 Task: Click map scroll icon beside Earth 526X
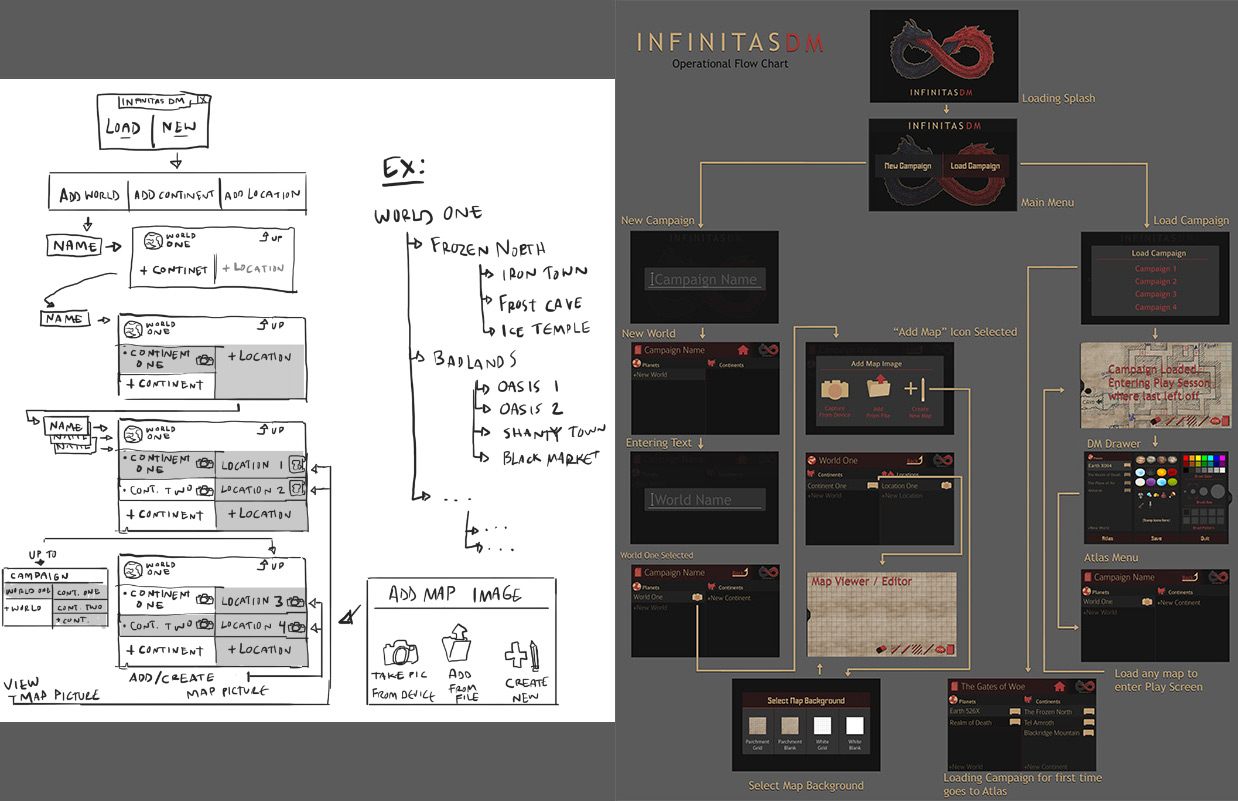click(1014, 712)
